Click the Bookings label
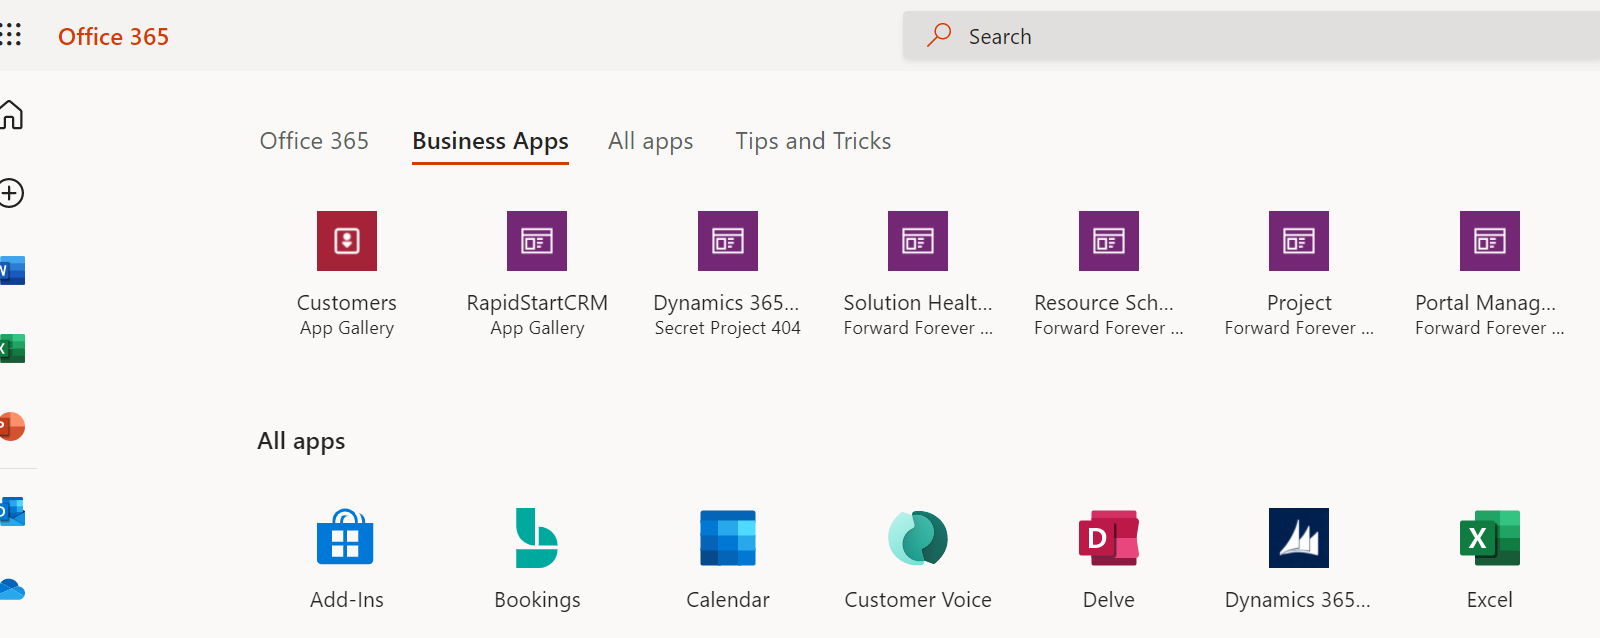Image resolution: width=1600 pixels, height=638 pixels. pos(537,601)
